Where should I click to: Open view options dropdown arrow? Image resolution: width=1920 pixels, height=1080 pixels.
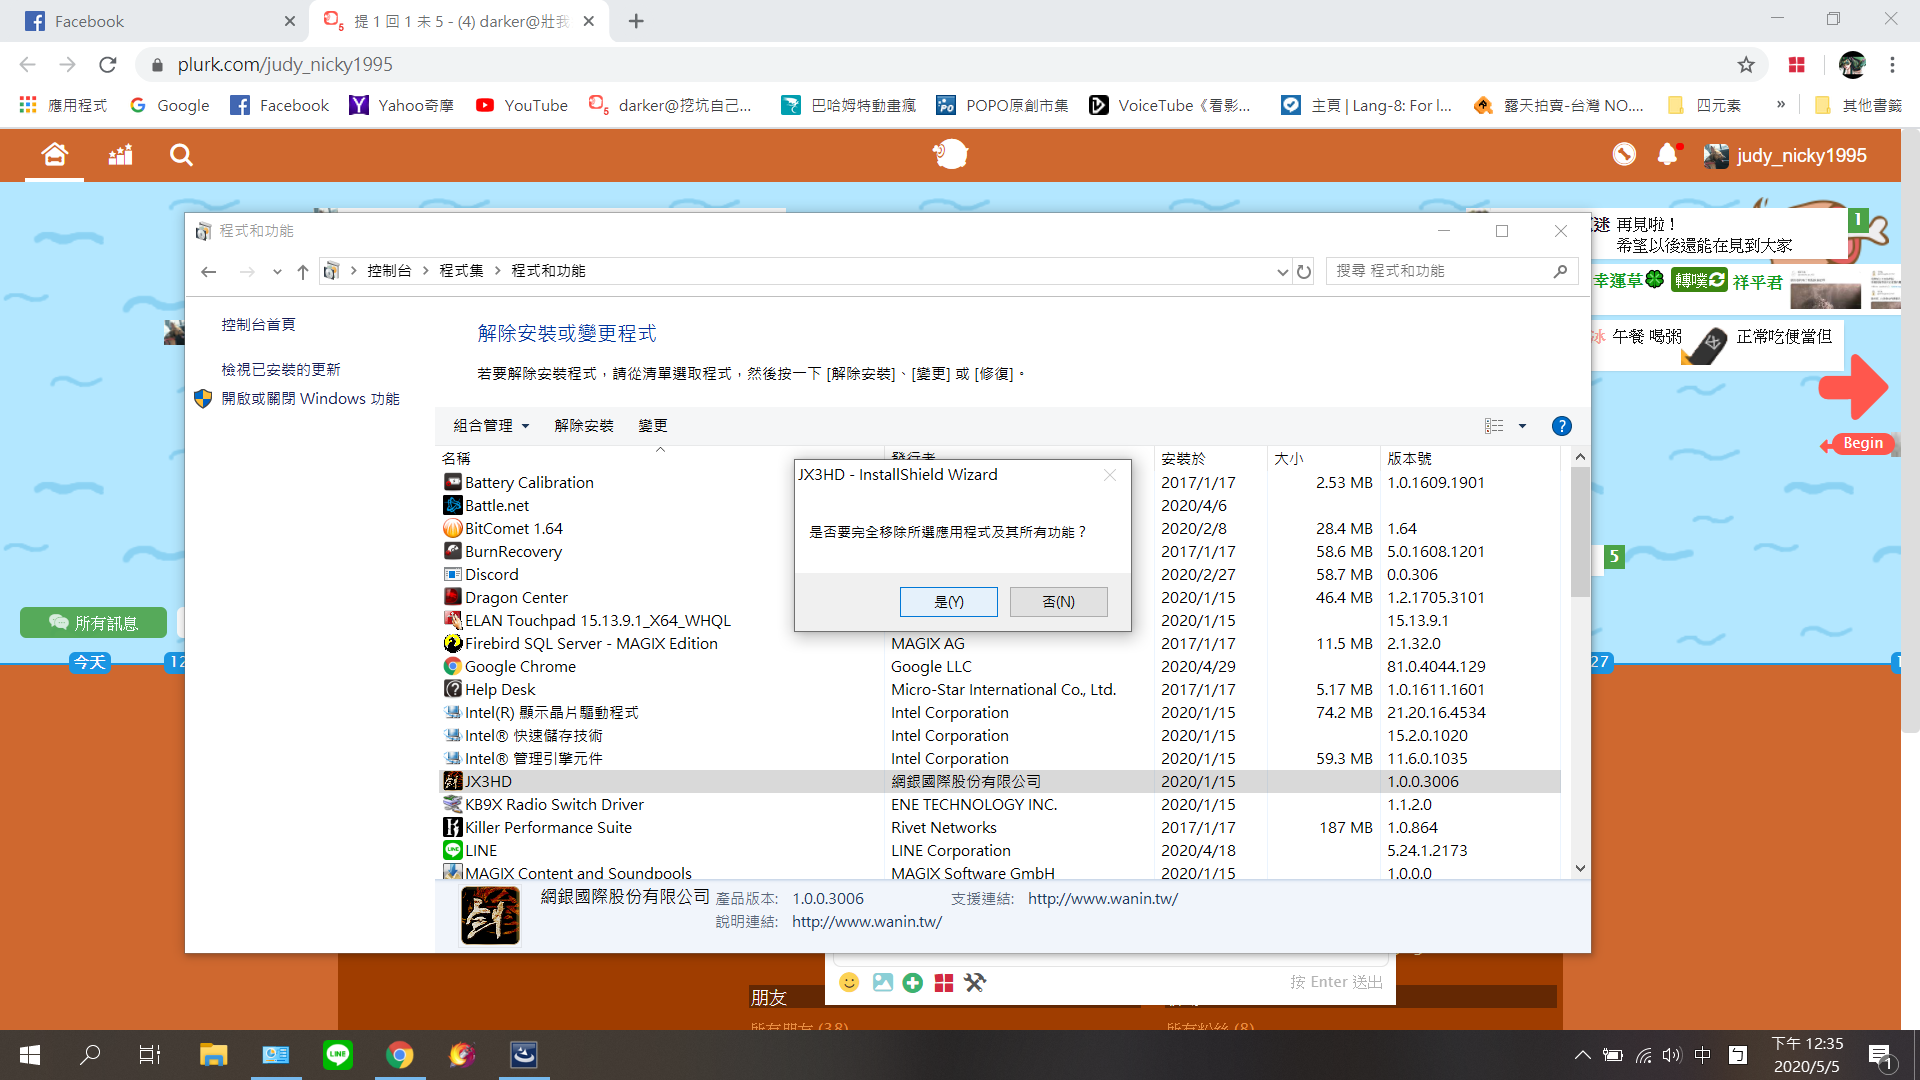coord(1523,426)
